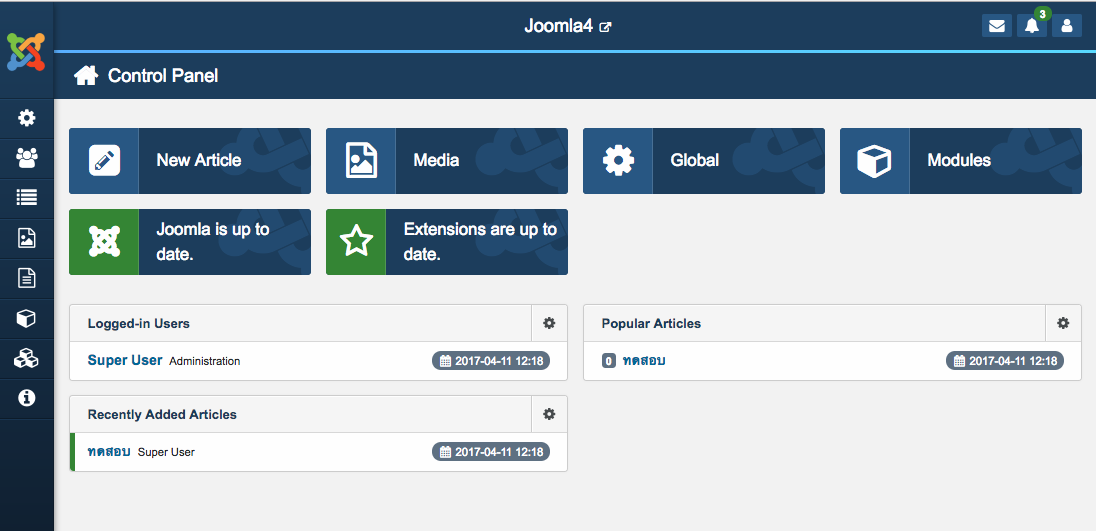Open the gear System menu in sidebar
1096x531 pixels.
tap(27, 118)
